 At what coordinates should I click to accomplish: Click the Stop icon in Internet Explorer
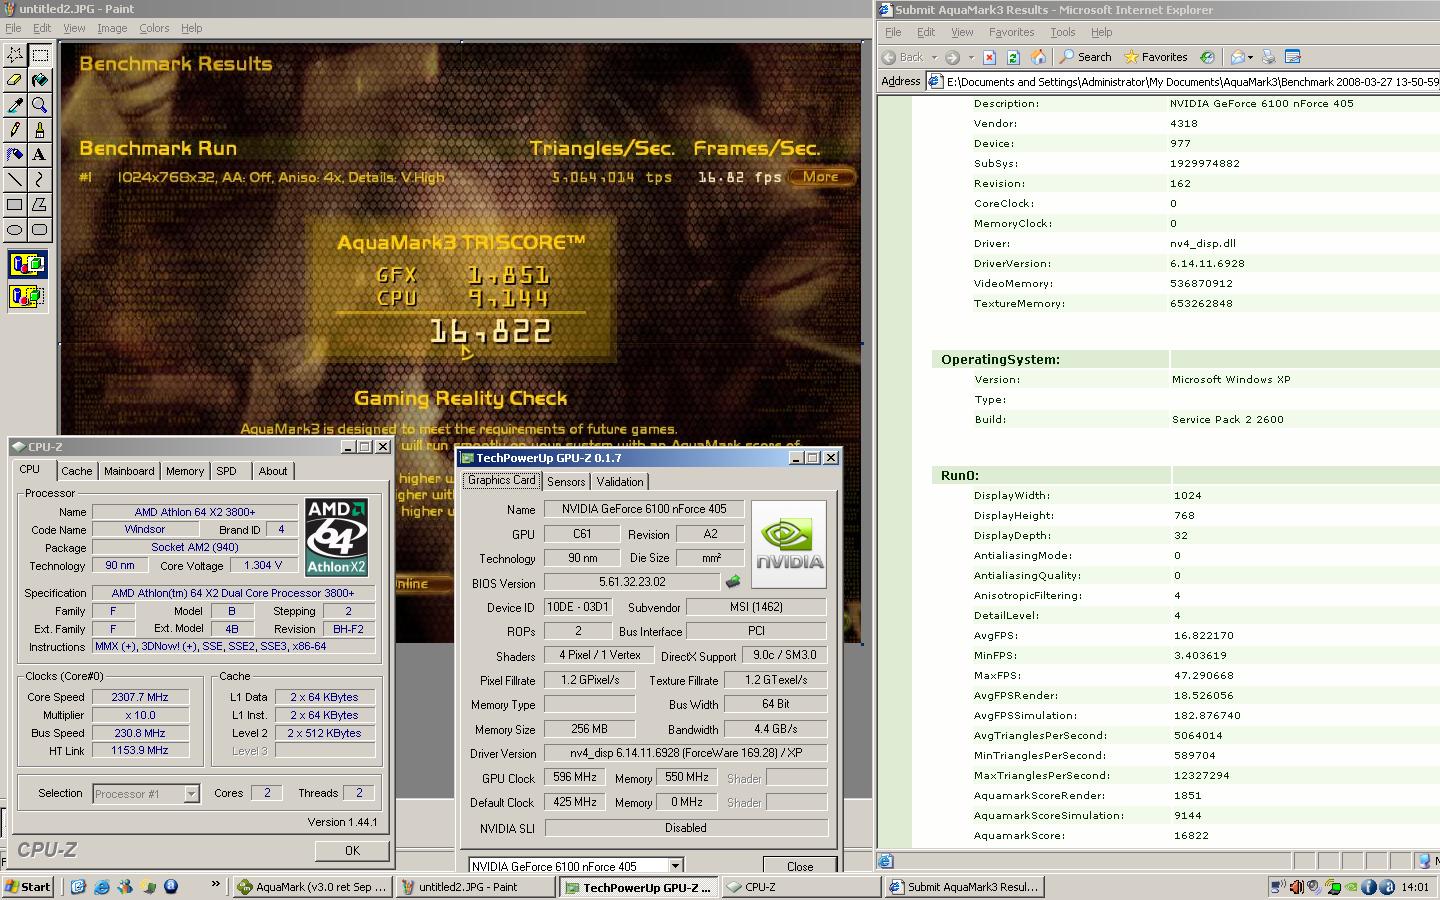989,57
